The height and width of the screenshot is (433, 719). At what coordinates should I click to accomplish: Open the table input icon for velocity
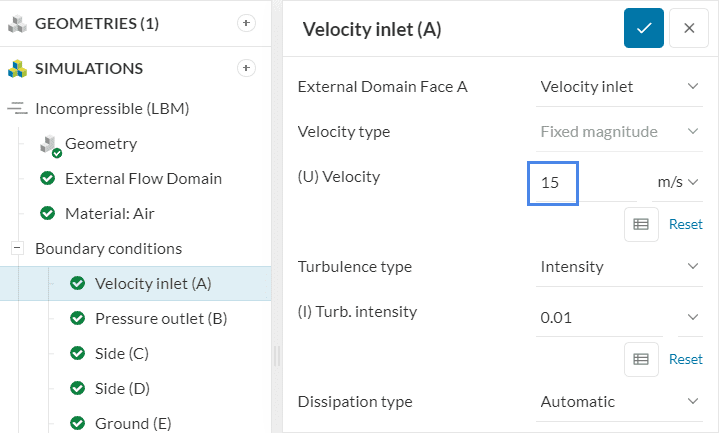point(641,224)
